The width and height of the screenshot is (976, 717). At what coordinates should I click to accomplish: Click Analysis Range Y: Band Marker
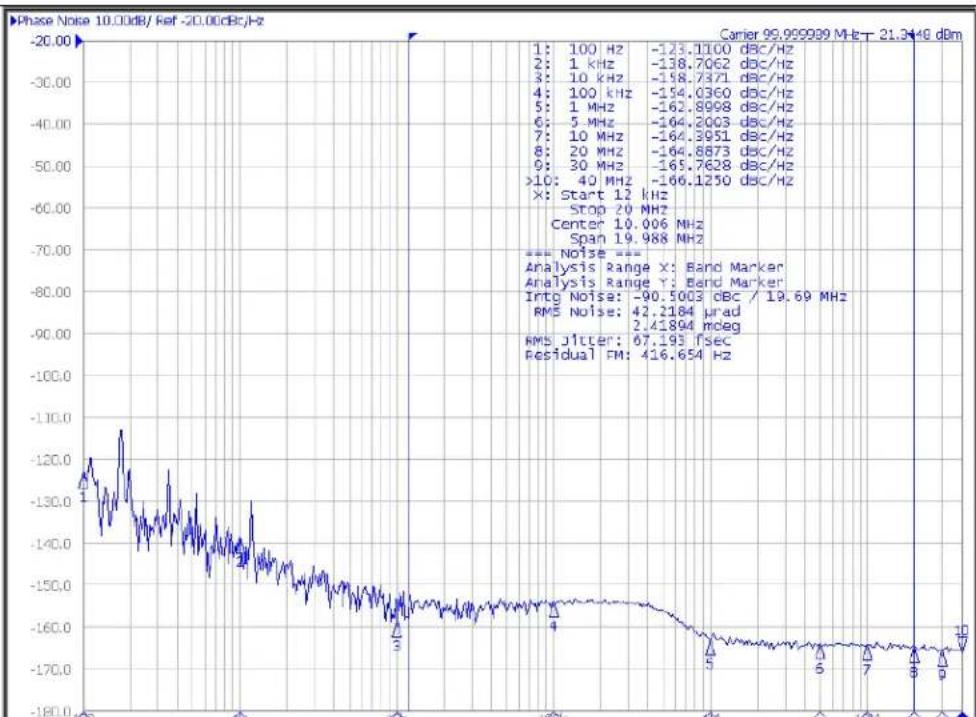[654, 283]
